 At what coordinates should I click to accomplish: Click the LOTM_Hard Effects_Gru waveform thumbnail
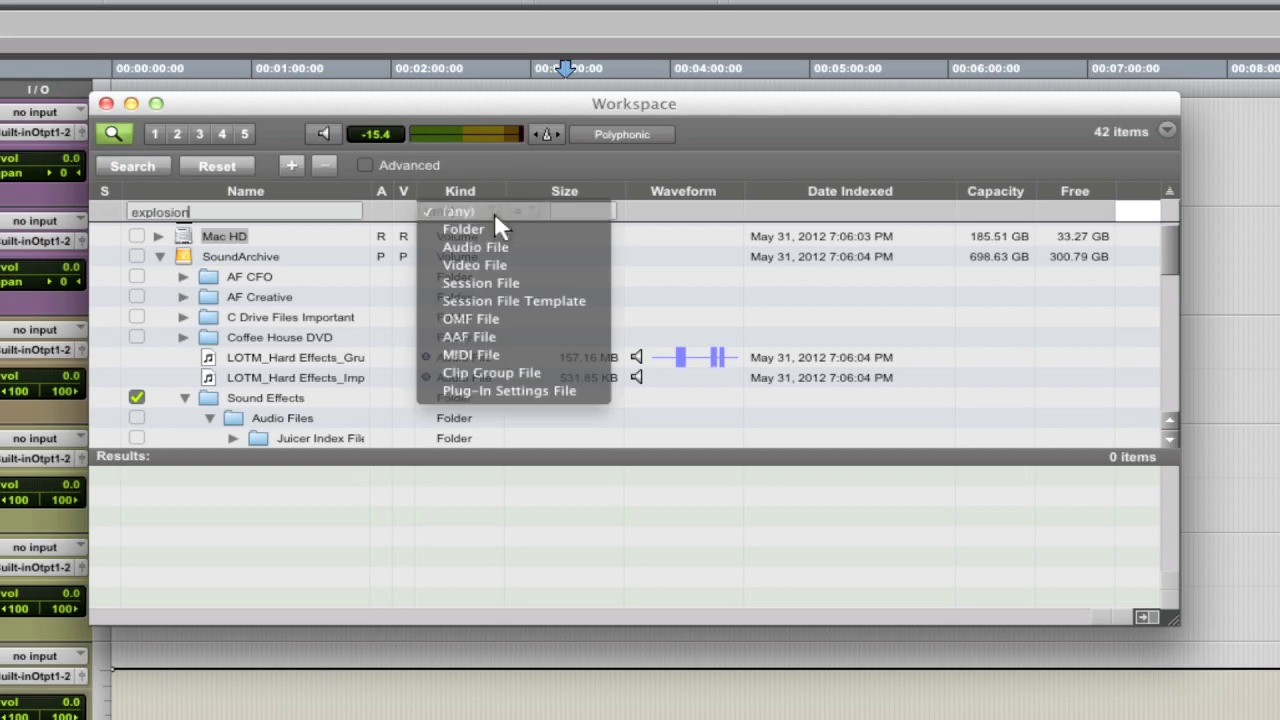695,357
